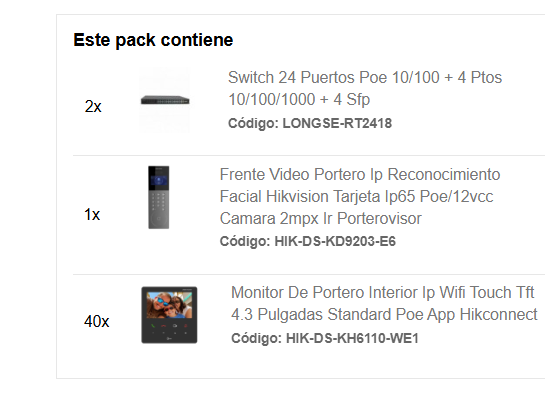Click the green call icon on monitor image
The width and height of the screenshot is (545, 397).
pyautogui.click(x=153, y=326)
